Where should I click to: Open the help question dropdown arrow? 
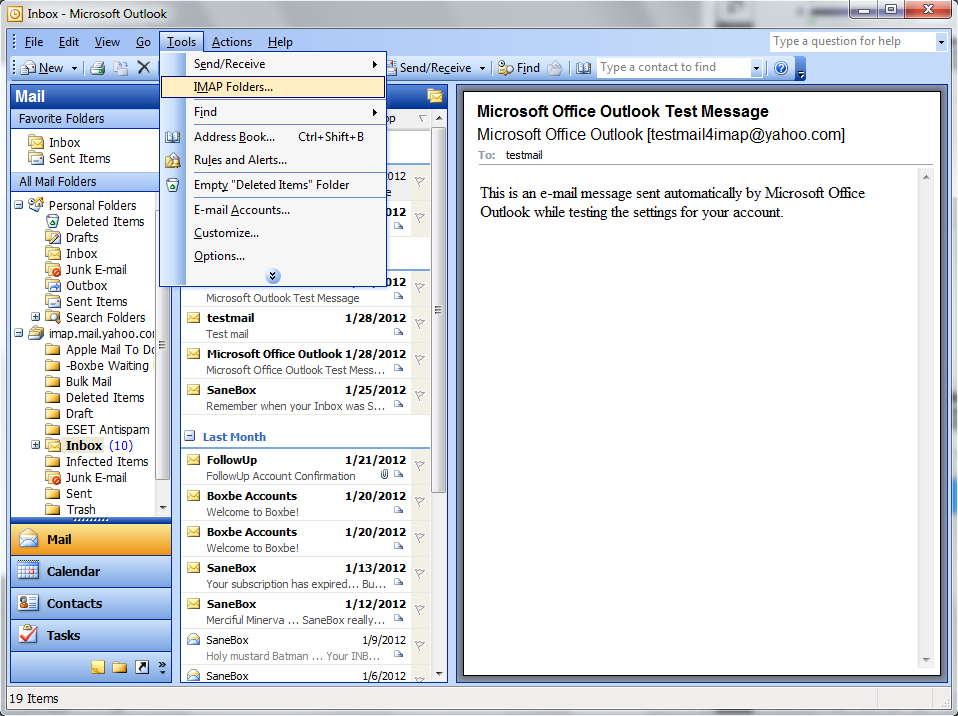click(941, 42)
